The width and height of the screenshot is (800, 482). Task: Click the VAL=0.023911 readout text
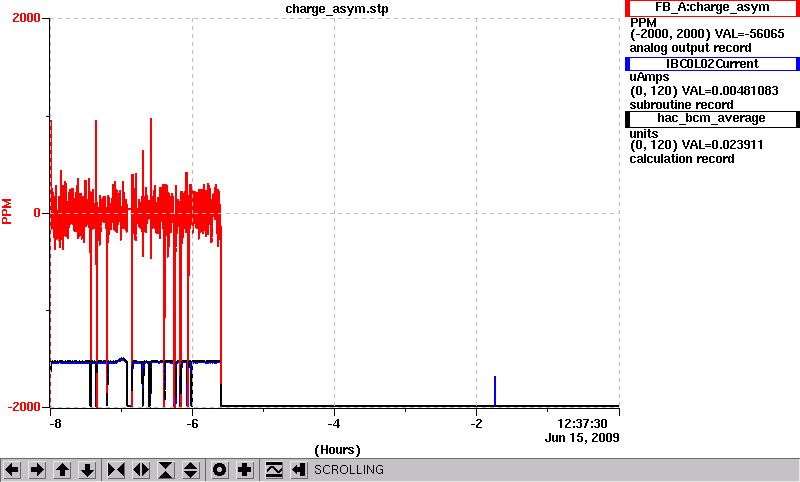click(722, 145)
